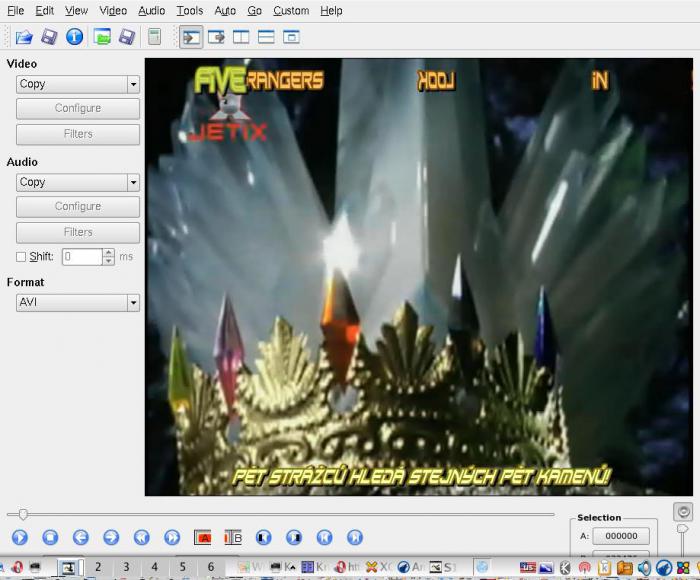Open the Klipper clipboard tray icon
The width and height of the screenshot is (700, 580).
pos(604,567)
